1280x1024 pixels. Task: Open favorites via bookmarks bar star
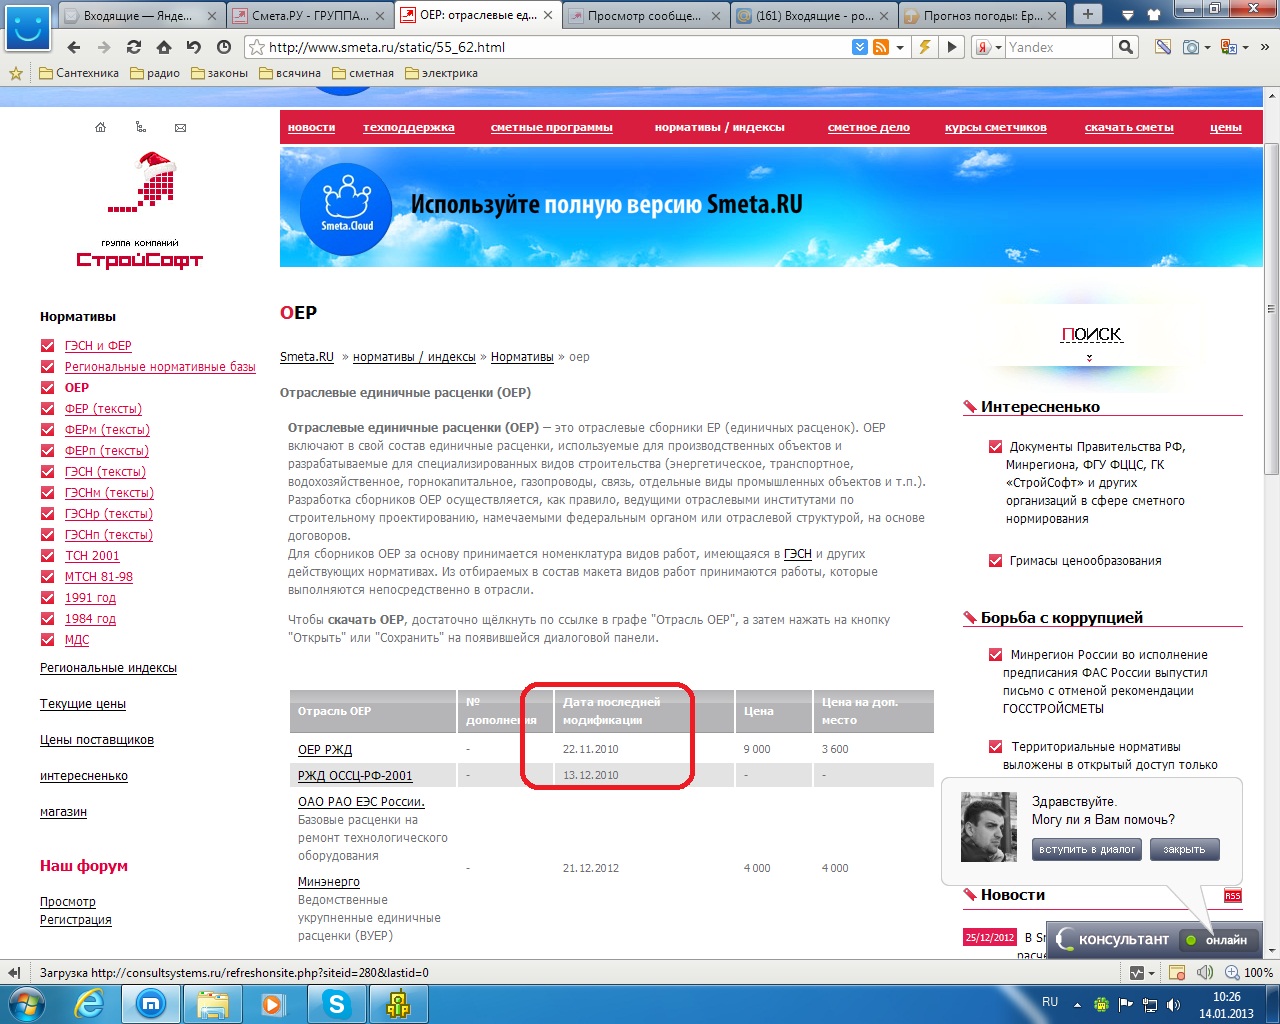(15, 73)
